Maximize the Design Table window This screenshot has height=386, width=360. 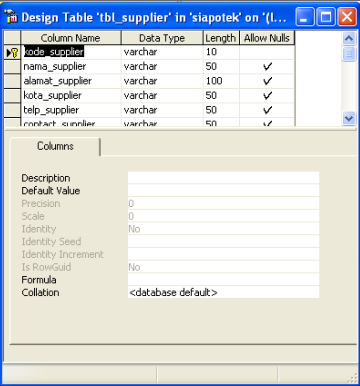pyautogui.click(x=326, y=17)
